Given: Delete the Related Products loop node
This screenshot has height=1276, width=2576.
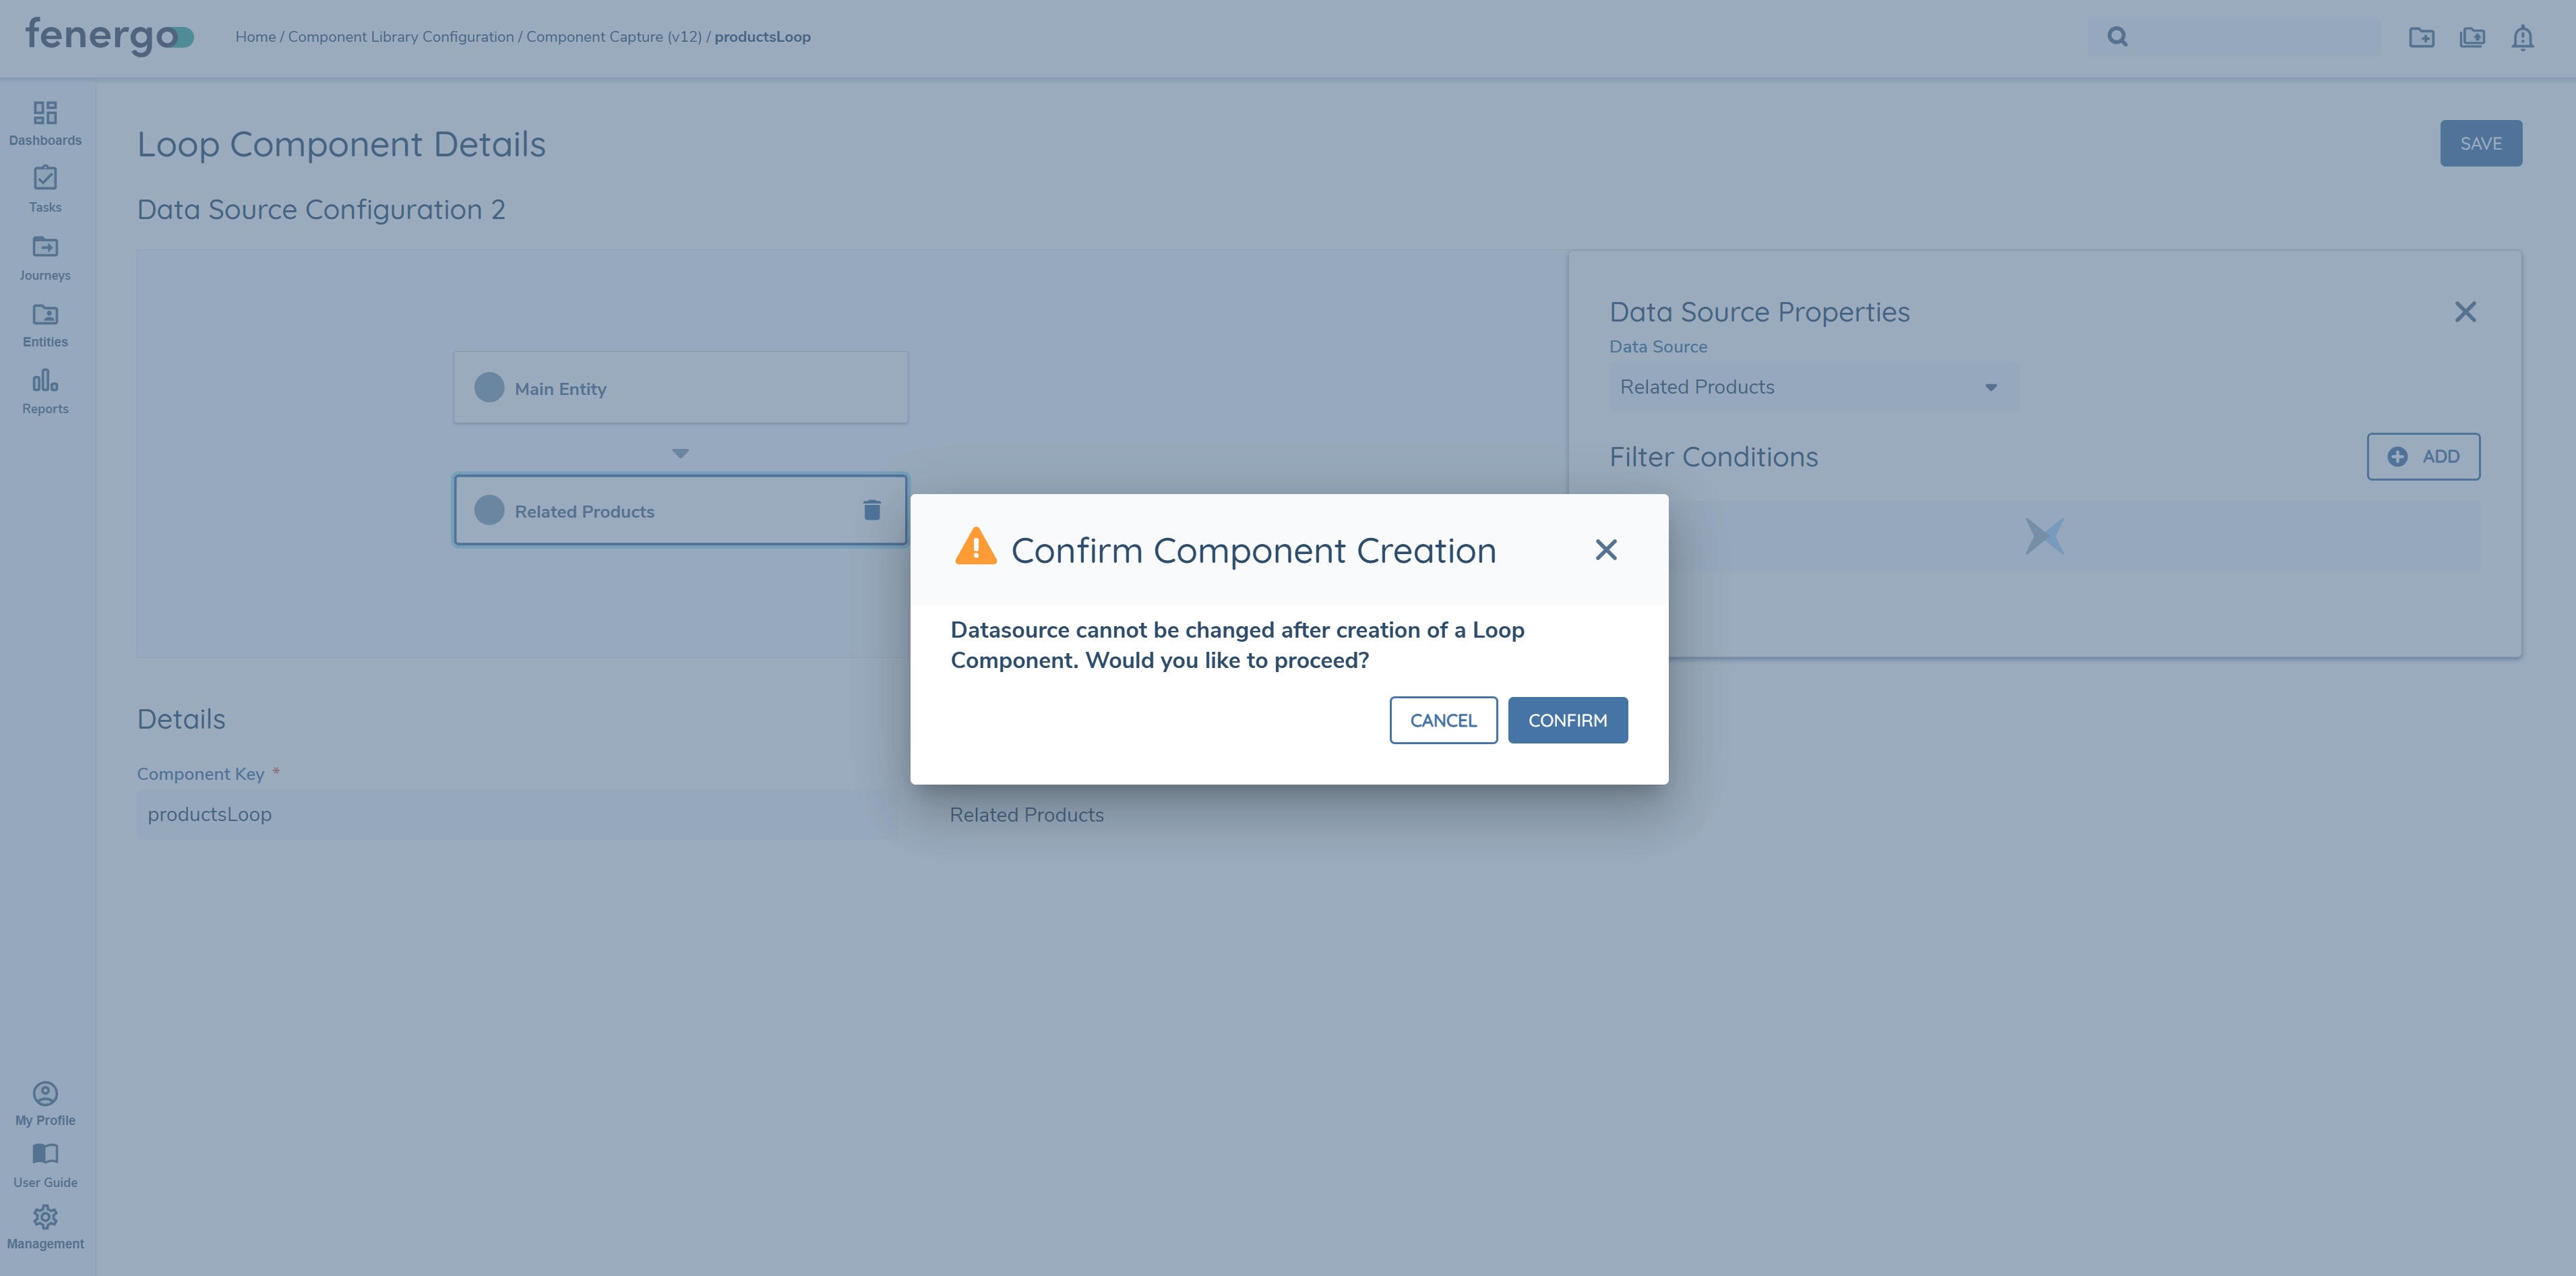Looking at the screenshot, I should (871, 509).
